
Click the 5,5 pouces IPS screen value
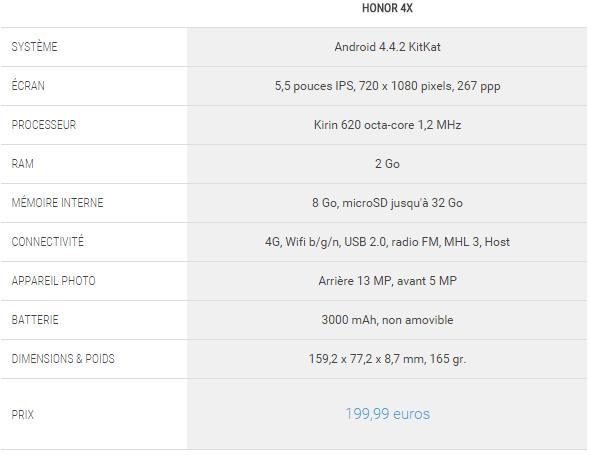(x=387, y=86)
